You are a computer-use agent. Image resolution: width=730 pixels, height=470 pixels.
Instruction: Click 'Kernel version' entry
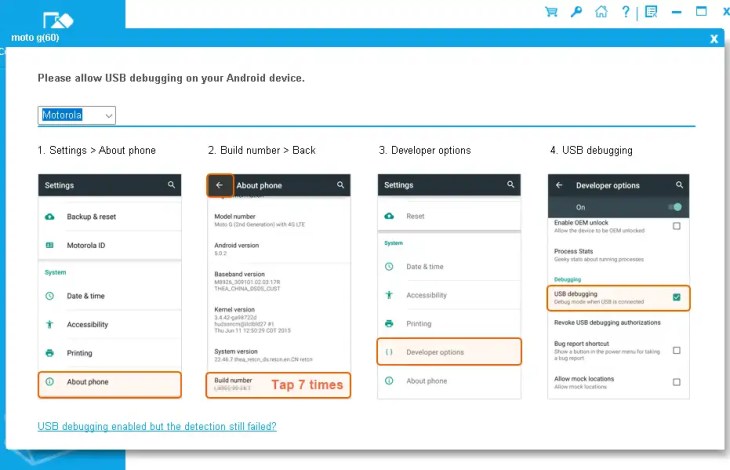click(x=252, y=320)
